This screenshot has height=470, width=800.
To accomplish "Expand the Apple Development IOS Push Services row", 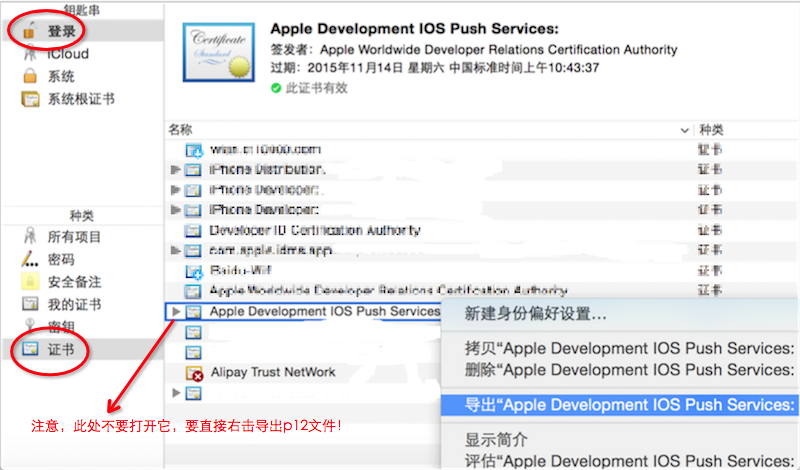I will pyautogui.click(x=176, y=311).
